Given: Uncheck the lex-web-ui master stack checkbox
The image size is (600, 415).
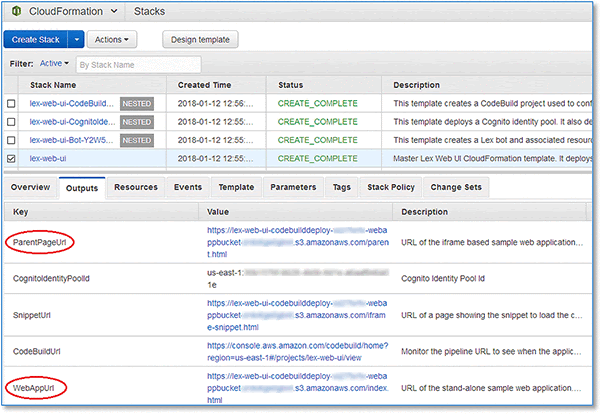Looking at the screenshot, I should pyautogui.click(x=11, y=158).
